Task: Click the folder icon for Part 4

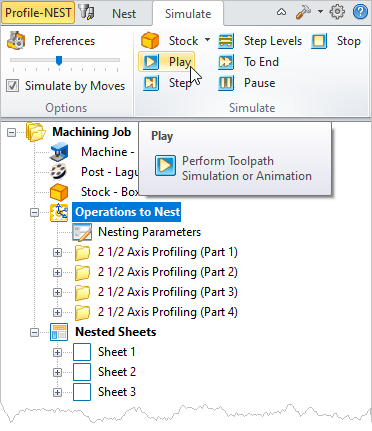Action: (x=82, y=312)
